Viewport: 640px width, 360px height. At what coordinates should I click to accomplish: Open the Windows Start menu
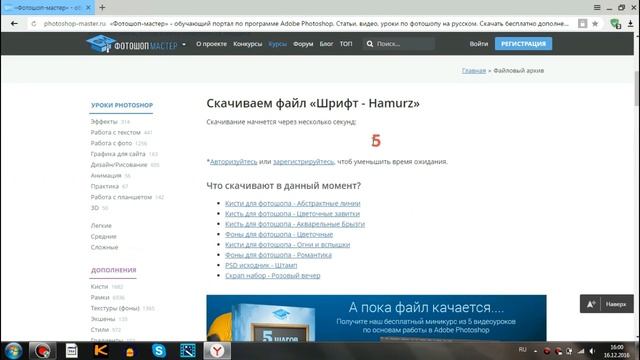point(13,351)
